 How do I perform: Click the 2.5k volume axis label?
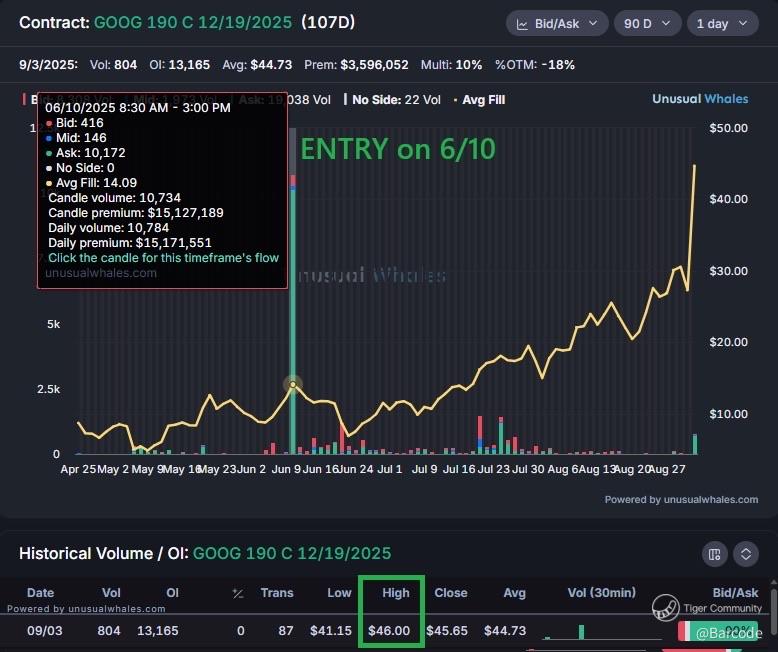pyautogui.click(x=48, y=389)
